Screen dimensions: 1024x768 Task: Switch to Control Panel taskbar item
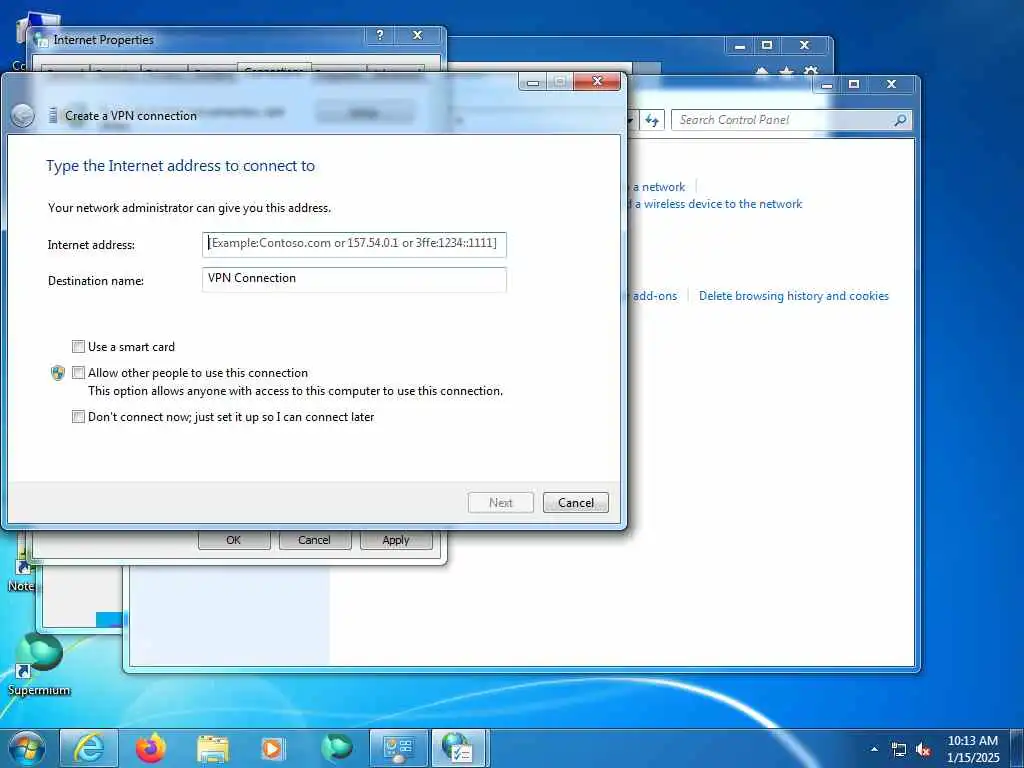(399, 748)
